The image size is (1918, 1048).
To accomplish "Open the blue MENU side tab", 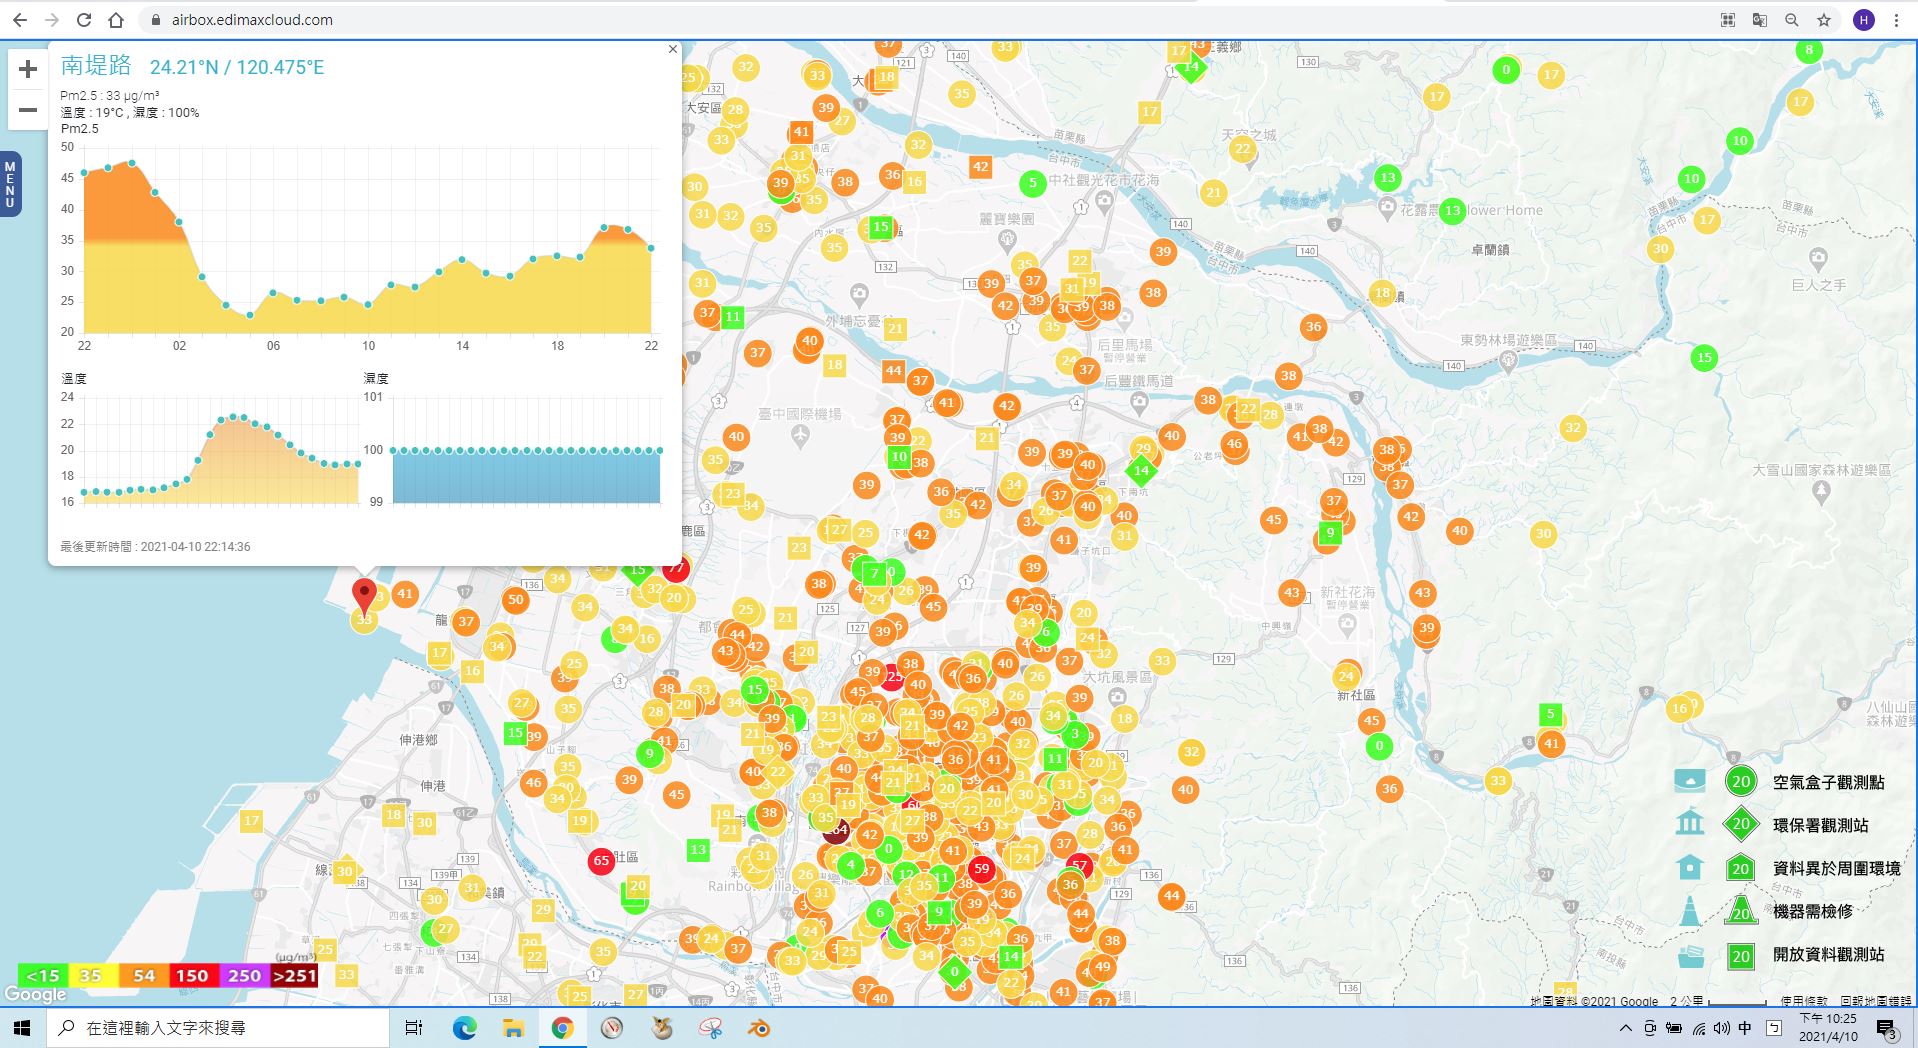I will tap(10, 184).
